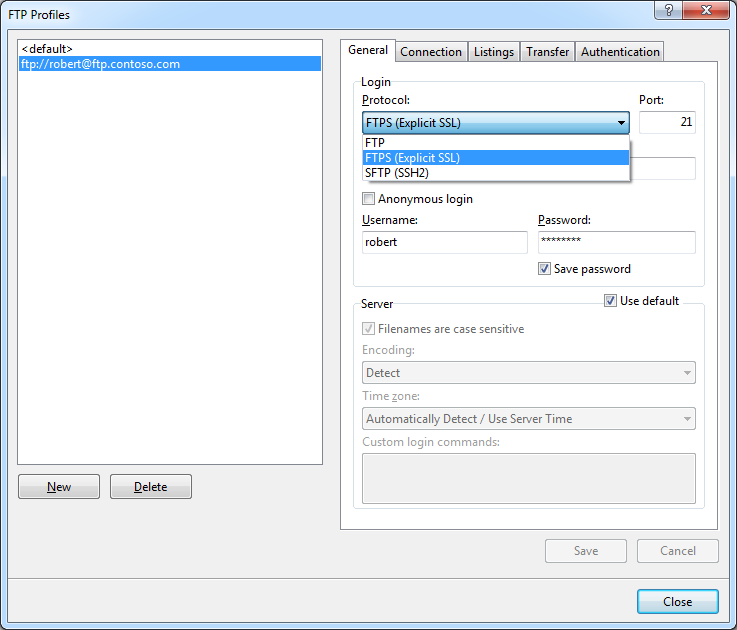737x630 pixels.
Task: Delete the selected FTP profile
Action: point(151,487)
